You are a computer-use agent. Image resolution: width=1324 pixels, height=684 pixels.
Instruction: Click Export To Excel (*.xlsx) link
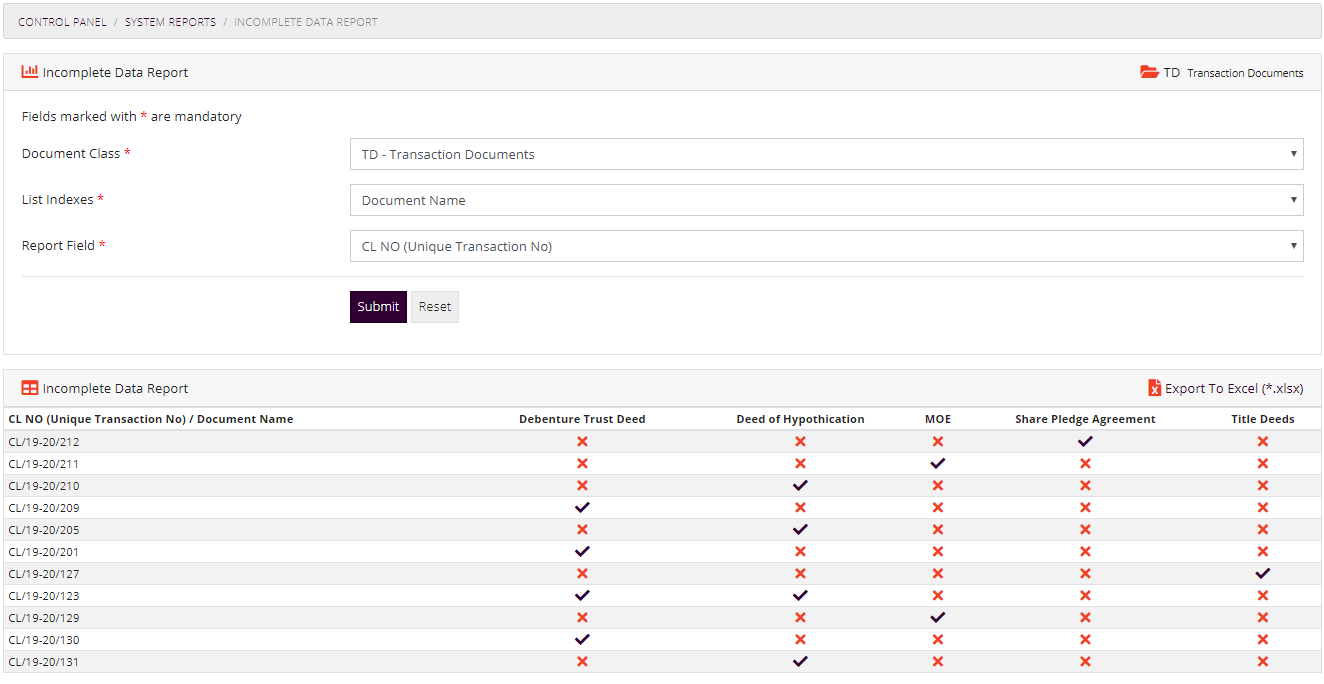click(x=1233, y=389)
